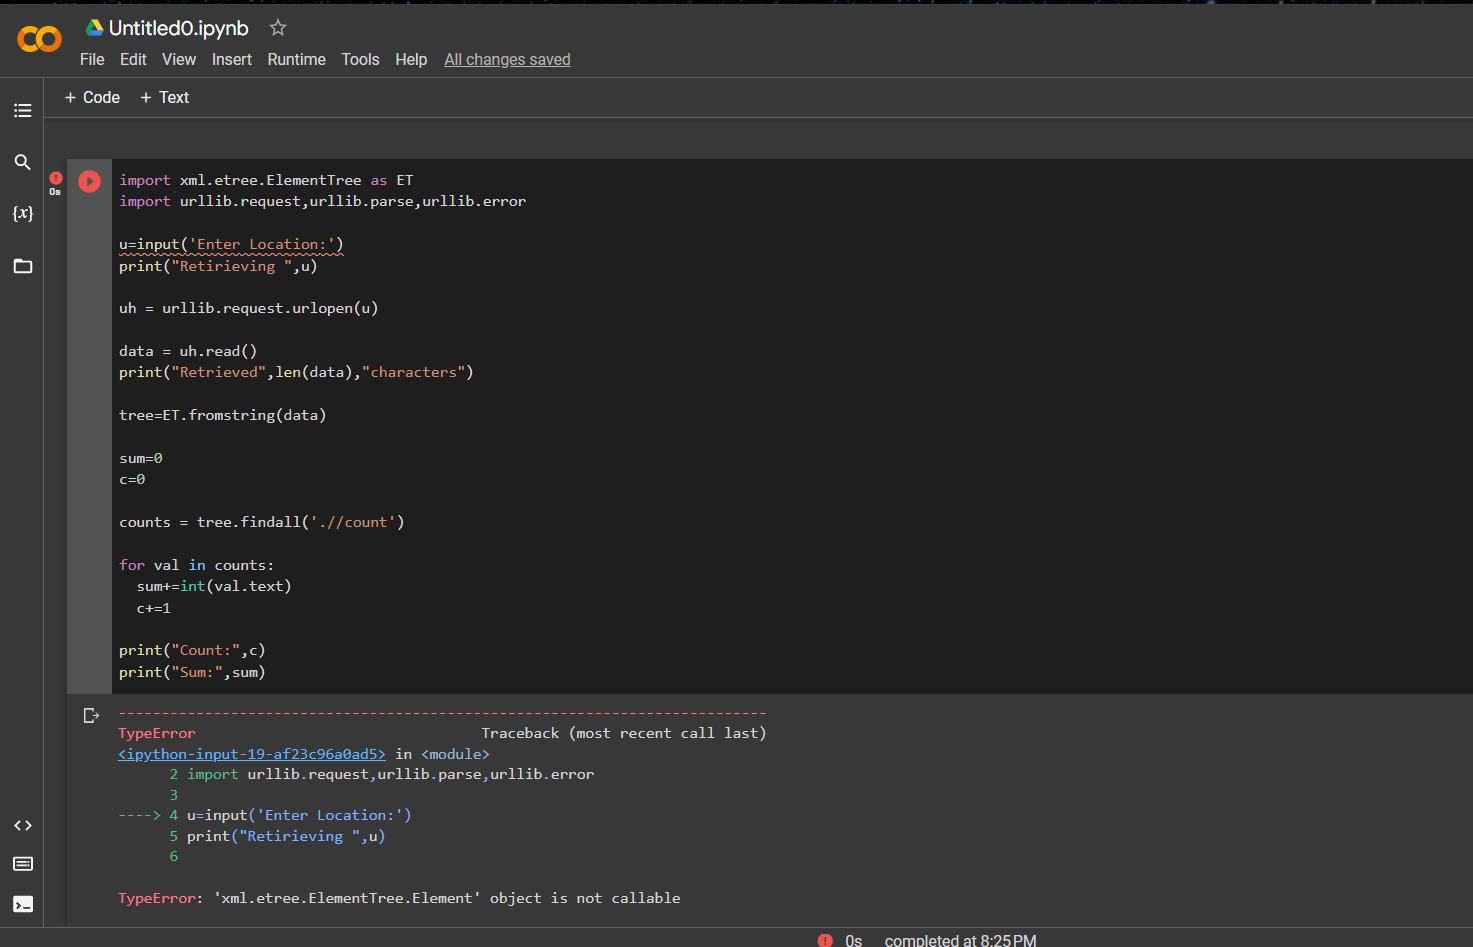Star the Untitled0.ipynb notebook

[x=277, y=27]
